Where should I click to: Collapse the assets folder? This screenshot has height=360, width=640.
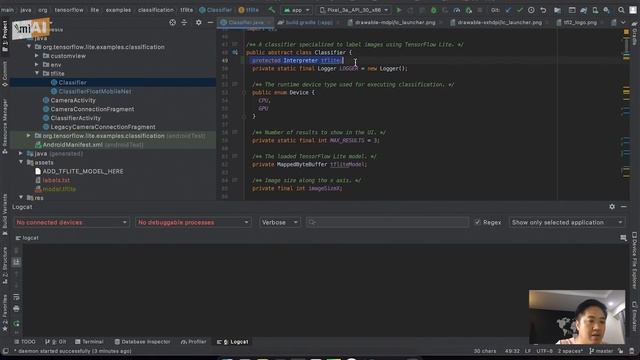pos(21,162)
